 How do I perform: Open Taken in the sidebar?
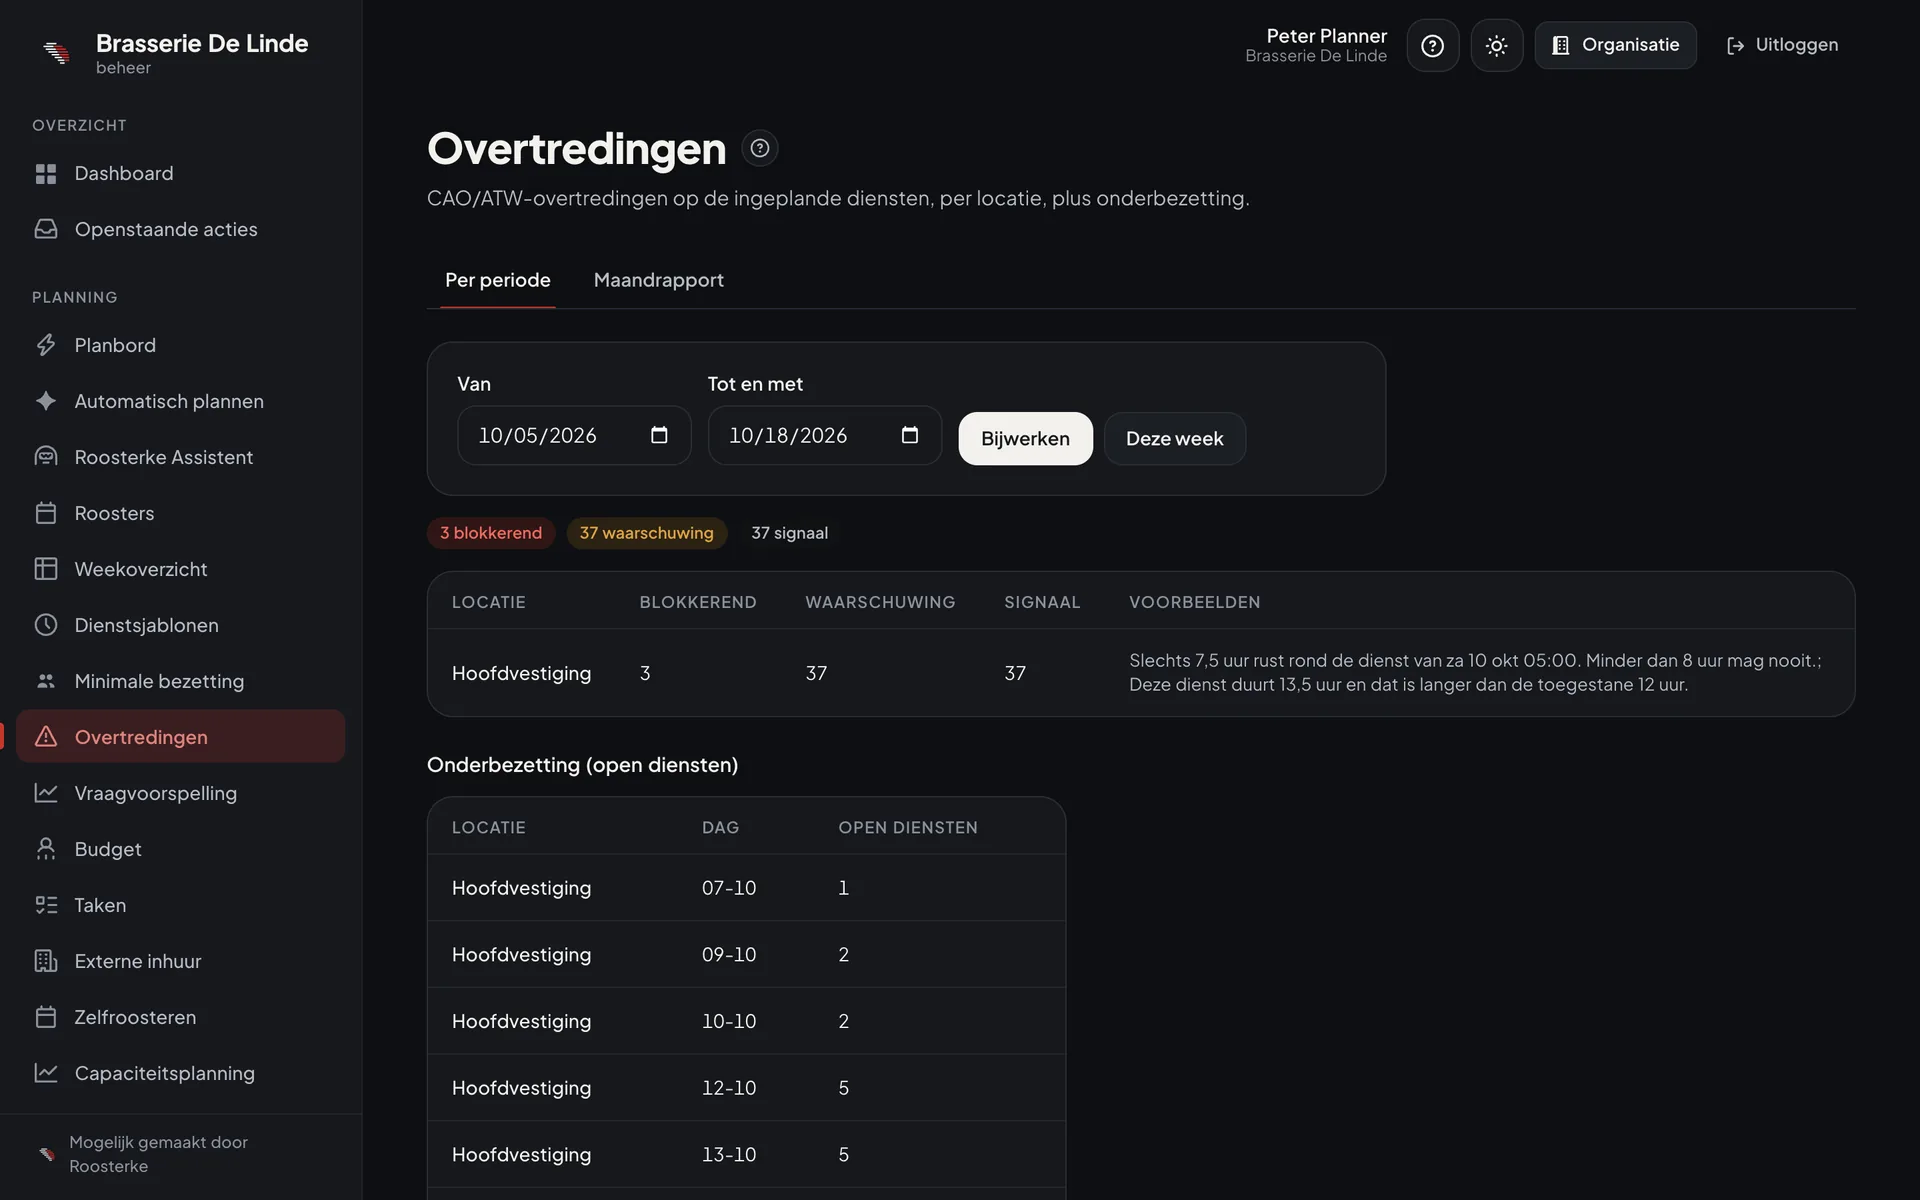tap(181, 905)
